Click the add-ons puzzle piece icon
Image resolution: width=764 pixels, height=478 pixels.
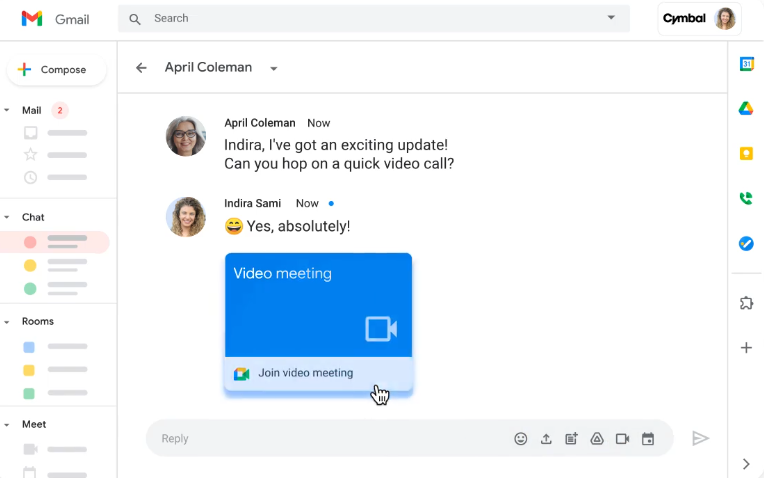[x=746, y=303]
